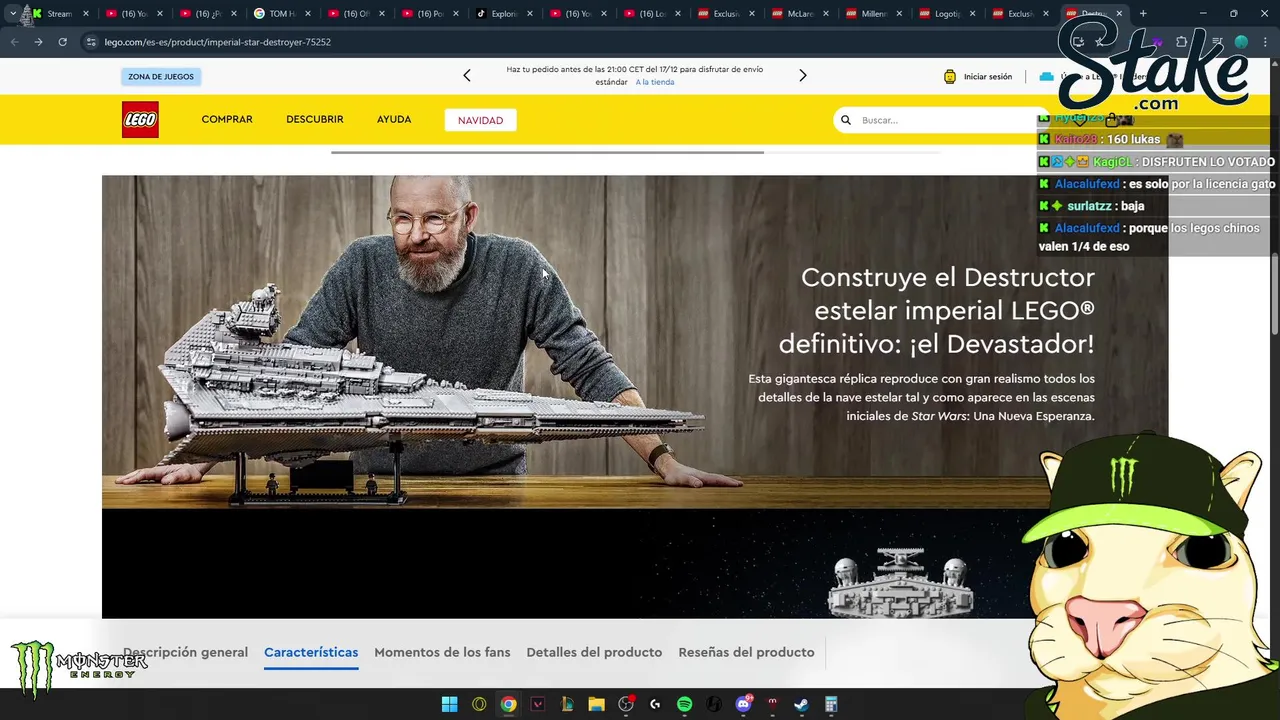Click the ZONA DE JUEGOS button

(x=161, y=77)
